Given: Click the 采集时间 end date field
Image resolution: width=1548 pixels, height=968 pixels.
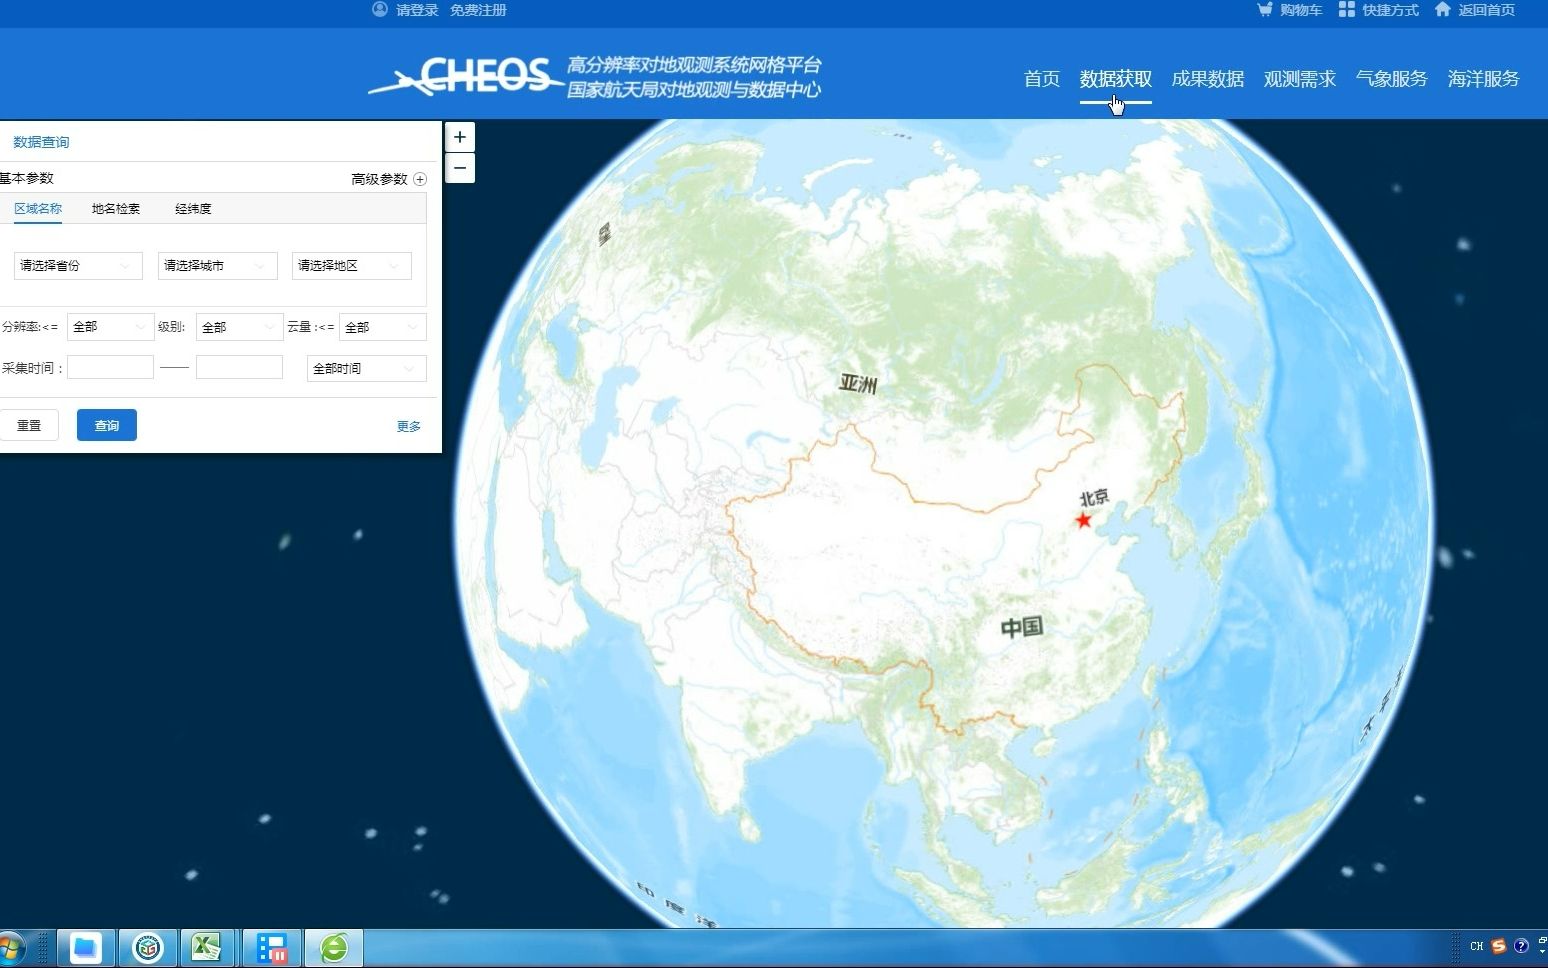Looking at the screenshot, I should pyautogui.click(x=239, y=368).
